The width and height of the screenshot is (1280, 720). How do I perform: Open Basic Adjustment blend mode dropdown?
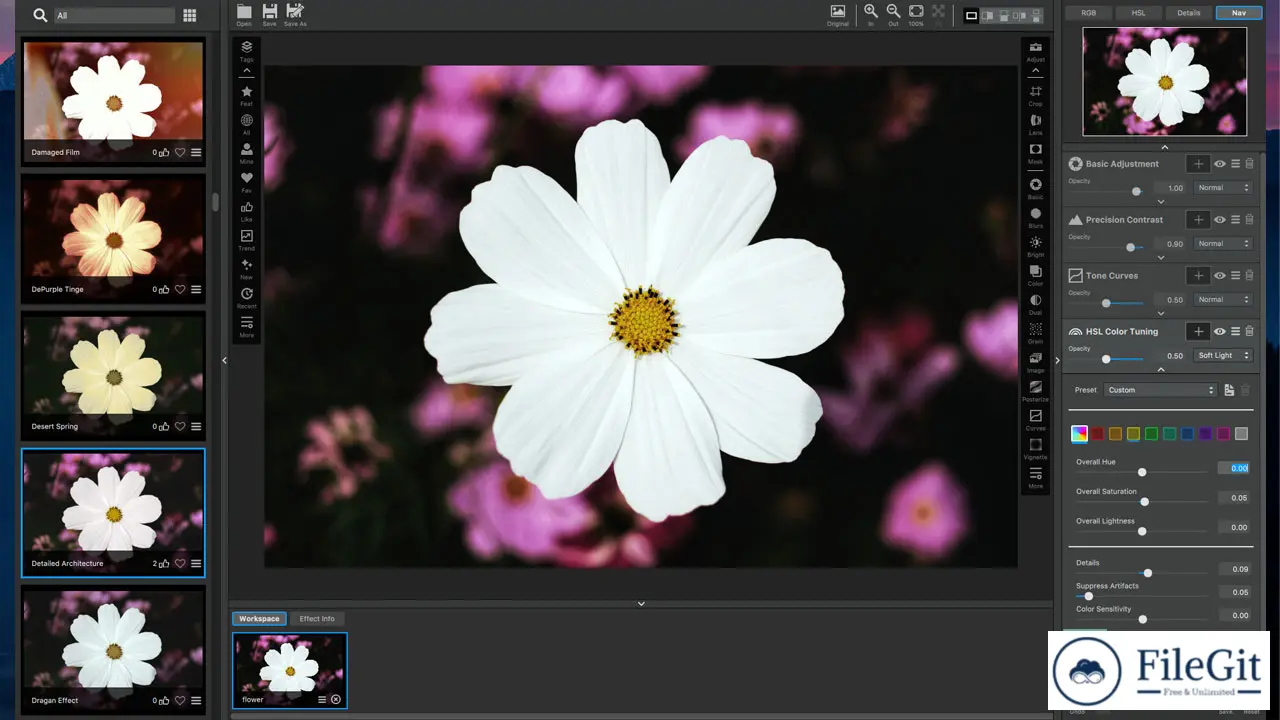click(x=1224, y=188)
